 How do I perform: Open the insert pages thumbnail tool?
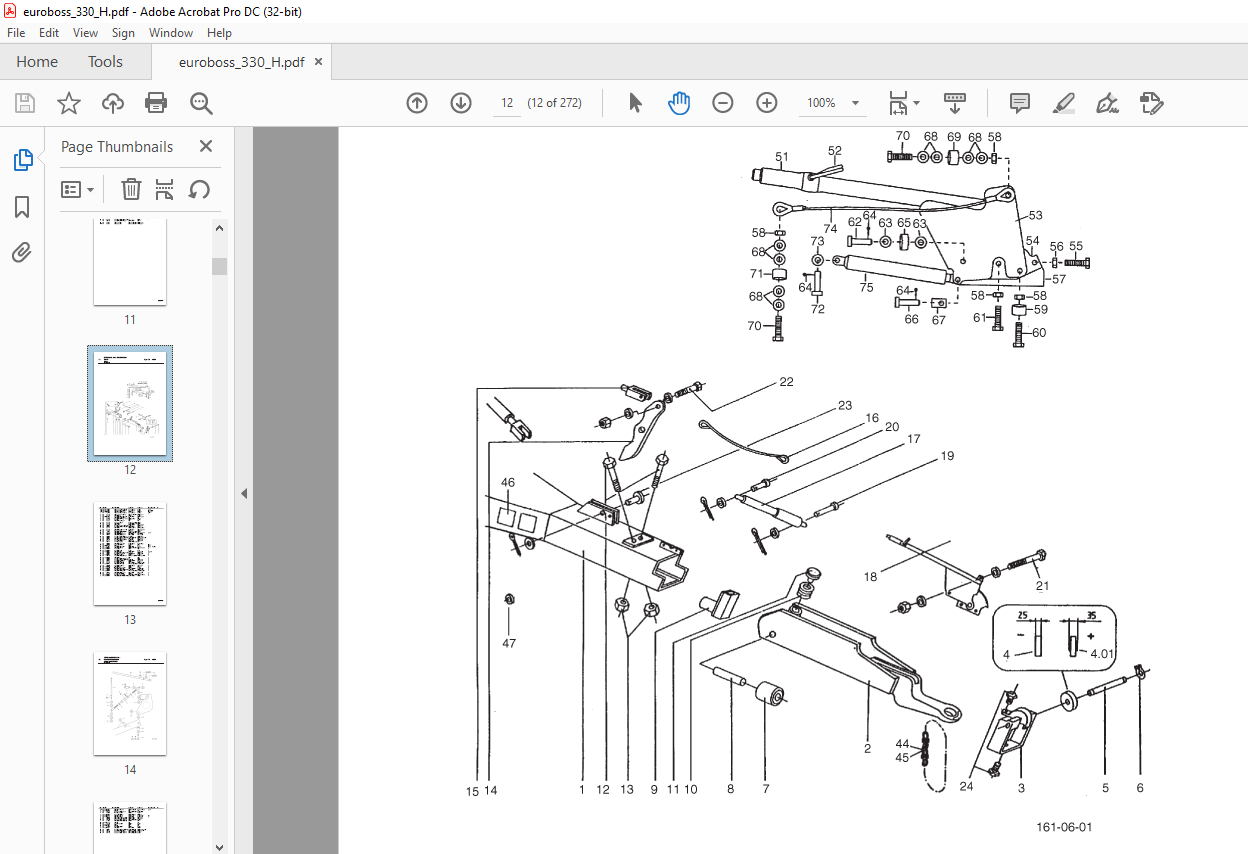pyautogui.click(x=165, y=189)
